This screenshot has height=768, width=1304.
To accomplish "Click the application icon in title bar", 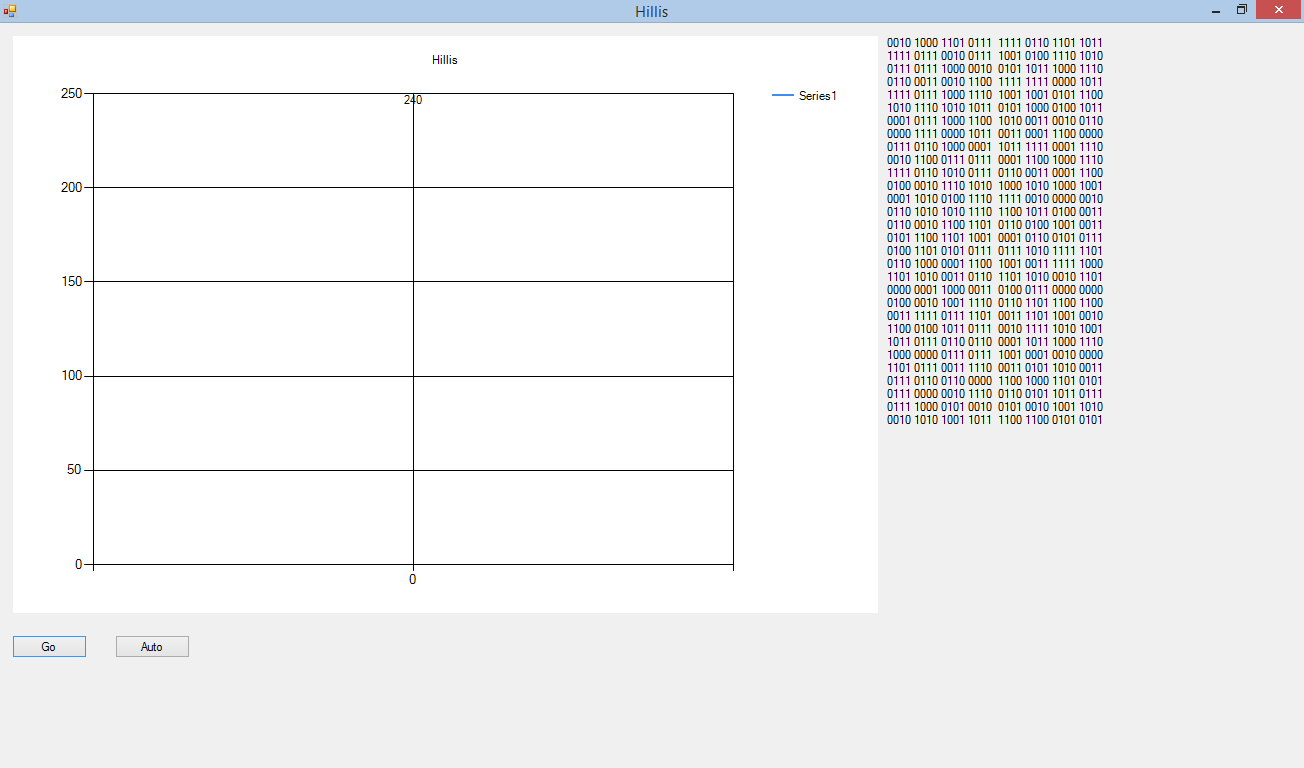I will pos(10,11).
